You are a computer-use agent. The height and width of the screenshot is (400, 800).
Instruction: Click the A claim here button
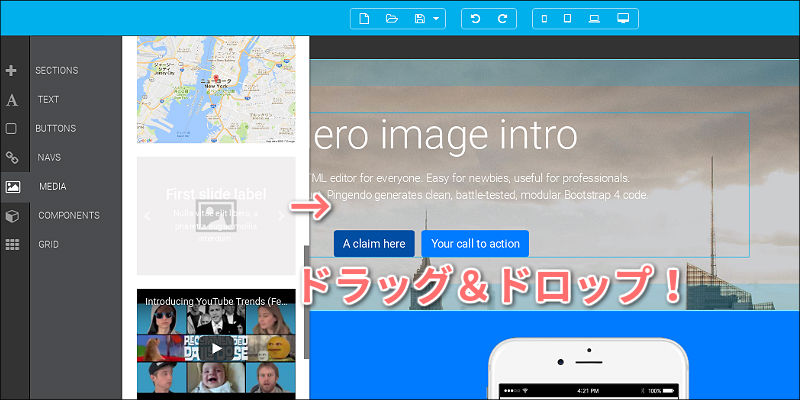coord(374,243)
